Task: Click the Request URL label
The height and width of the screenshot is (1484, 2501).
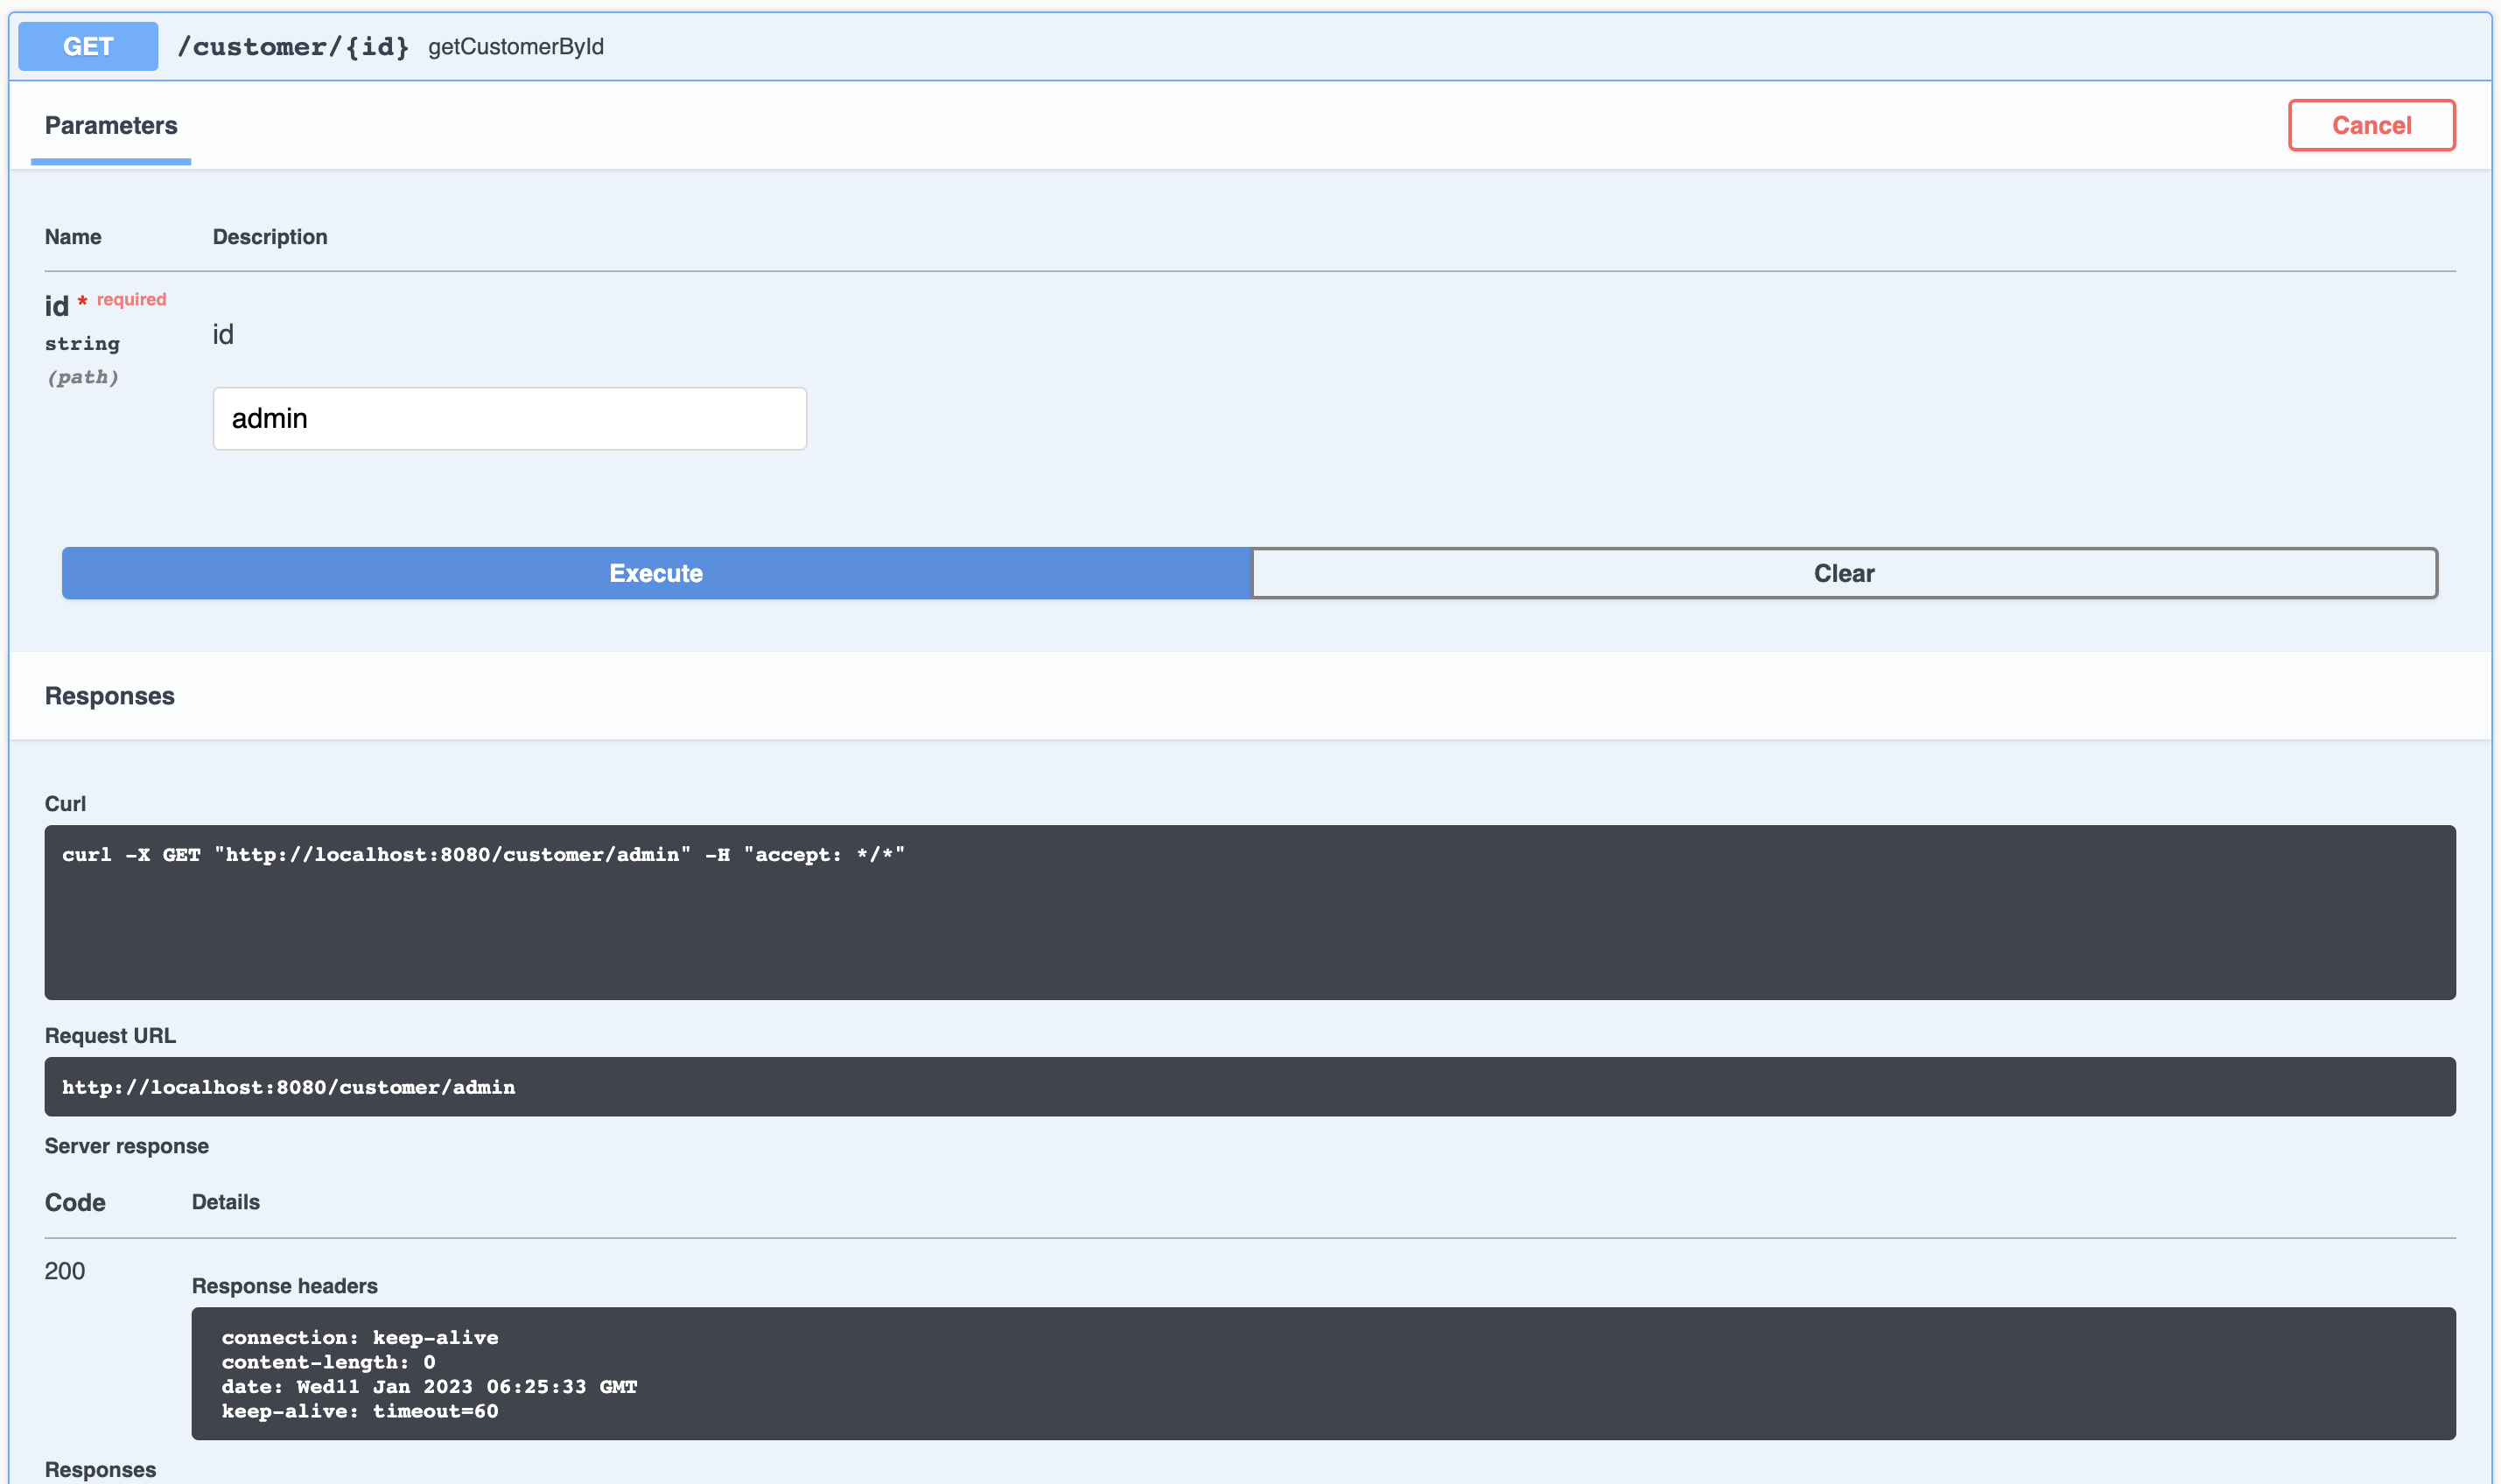Action: pyautogui.click(x=110, y=1036)
